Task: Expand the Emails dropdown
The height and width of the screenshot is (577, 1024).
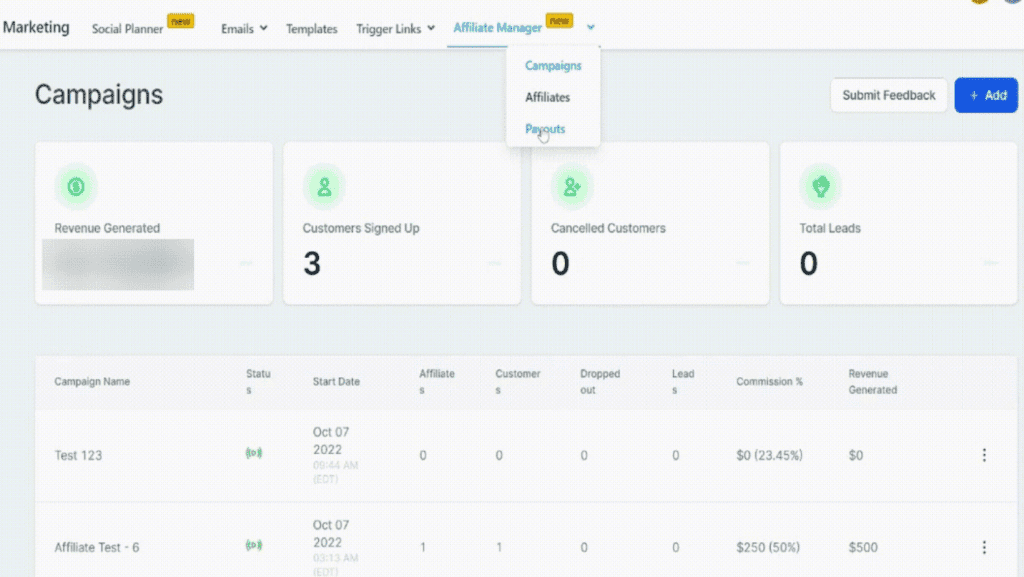Action: coord(243,29)
